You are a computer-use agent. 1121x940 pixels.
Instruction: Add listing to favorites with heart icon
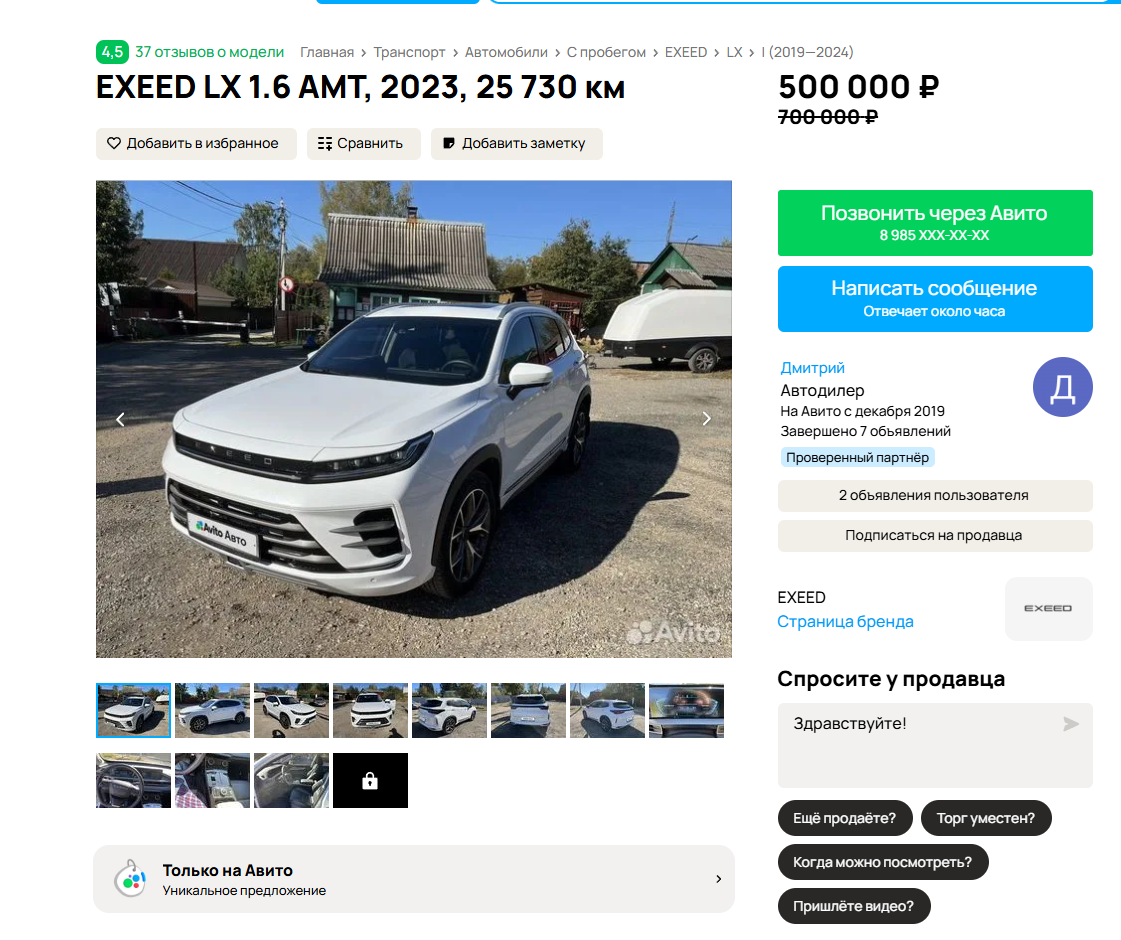pyautogui.click(x=196, y=144)
